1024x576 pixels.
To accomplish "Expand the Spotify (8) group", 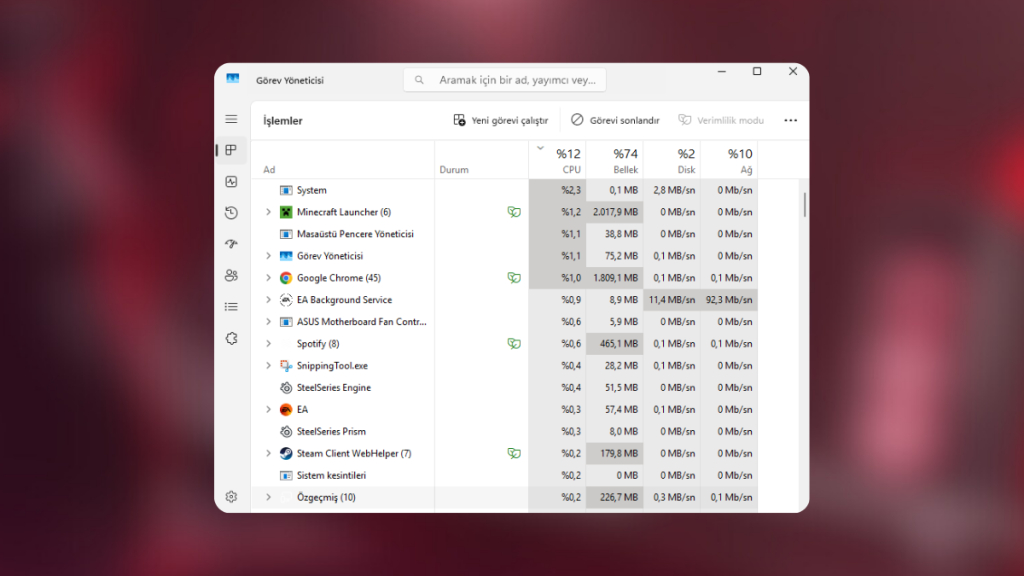I will click(268, 344).
